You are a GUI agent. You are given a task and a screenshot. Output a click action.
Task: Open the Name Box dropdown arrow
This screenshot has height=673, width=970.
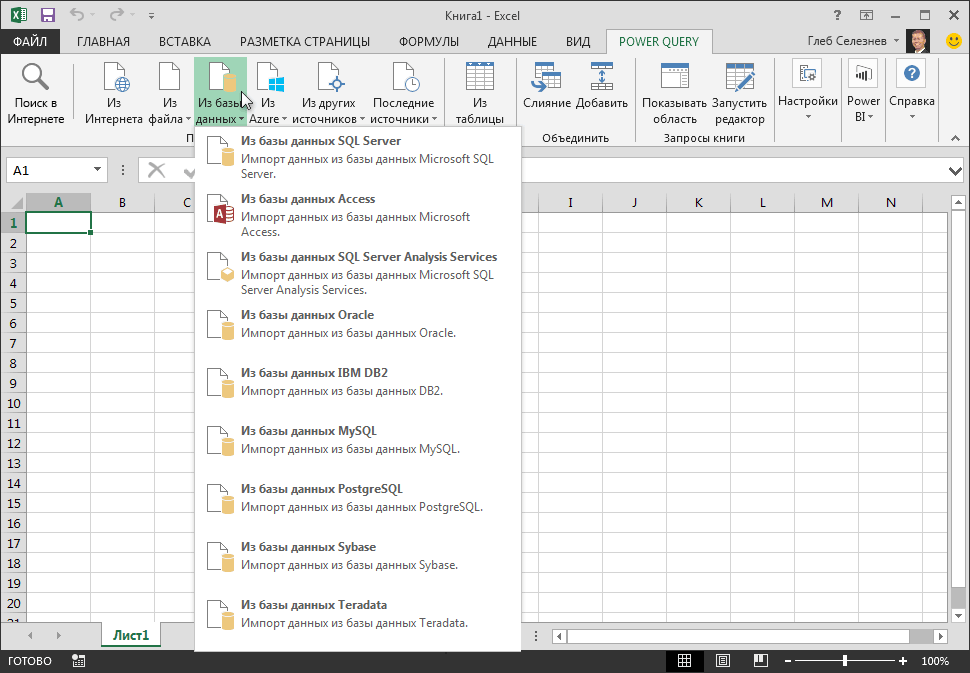point(97,169)
